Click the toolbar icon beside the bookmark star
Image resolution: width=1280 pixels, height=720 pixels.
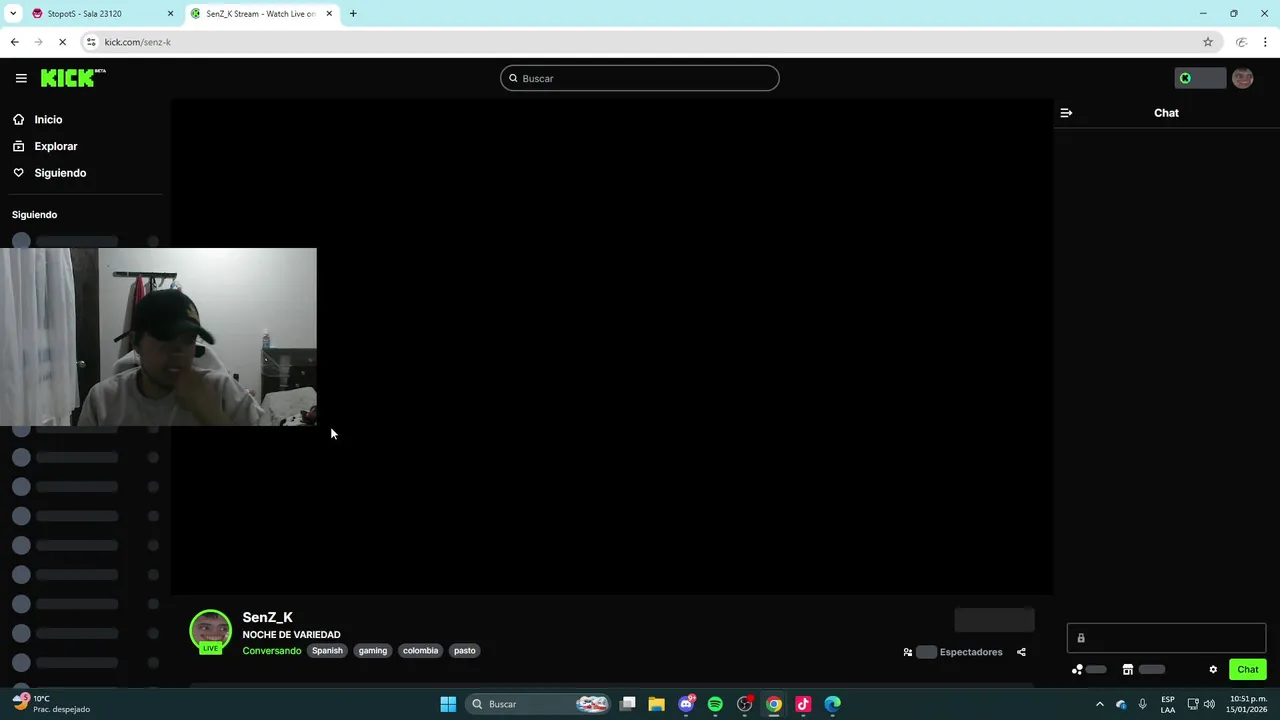pos(1241,42)
